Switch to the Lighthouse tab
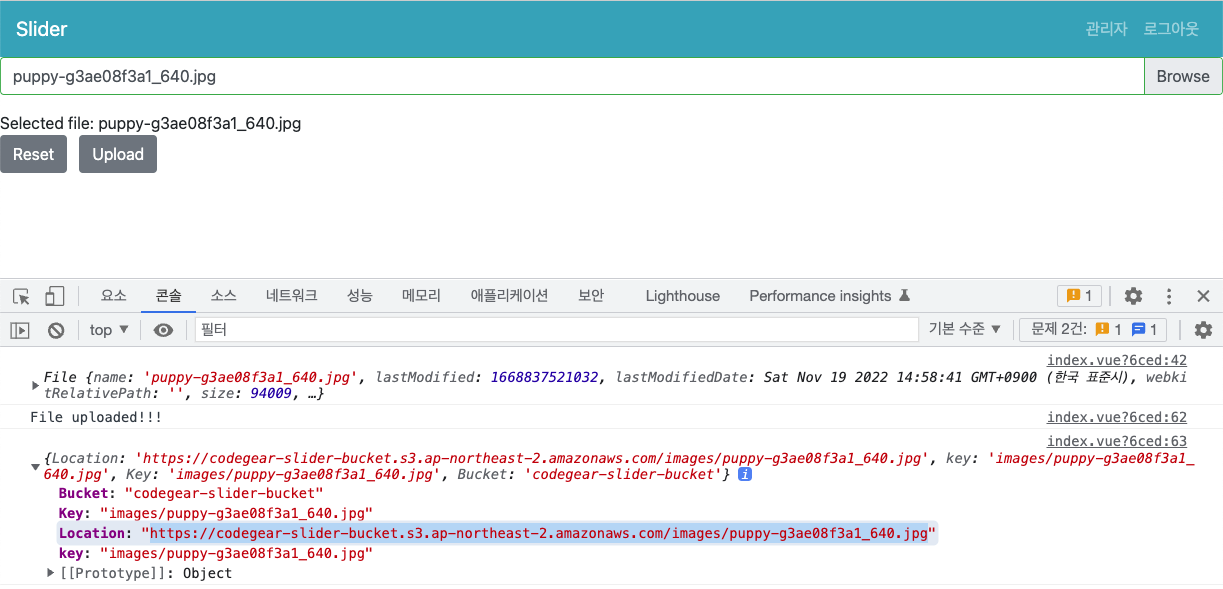This screenshot has width=1223, height=589. click(683, 296)
